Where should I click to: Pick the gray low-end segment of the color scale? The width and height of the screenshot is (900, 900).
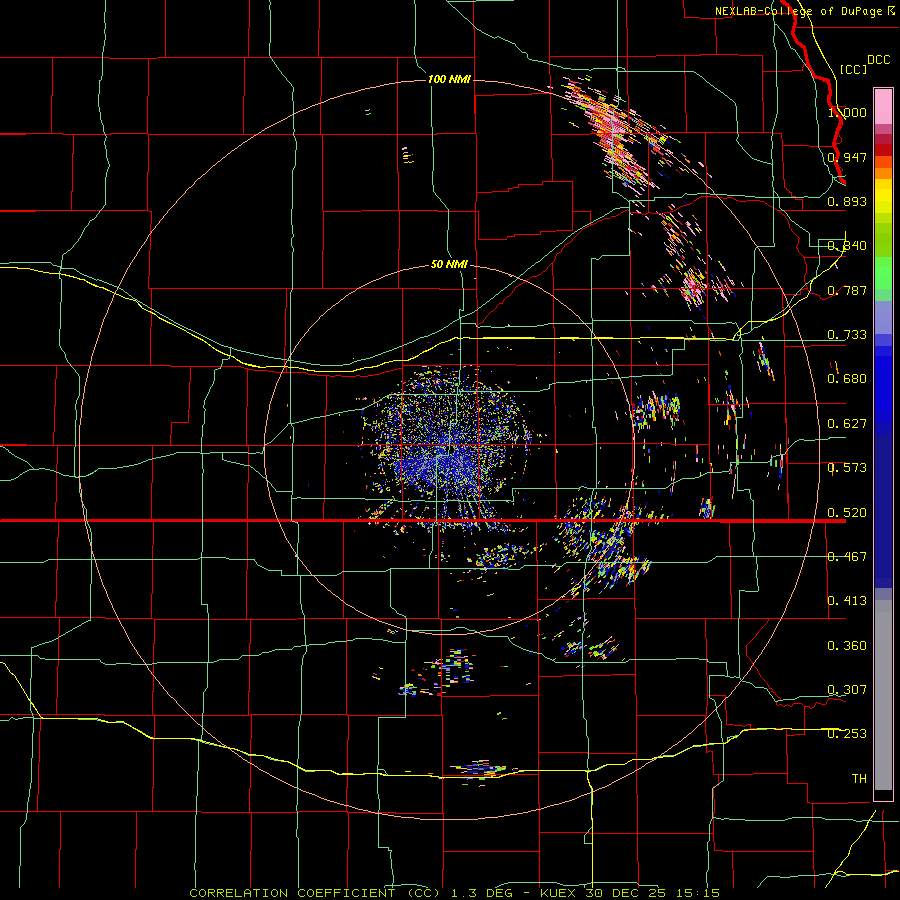pyautogui.click(x=883, y=695)
